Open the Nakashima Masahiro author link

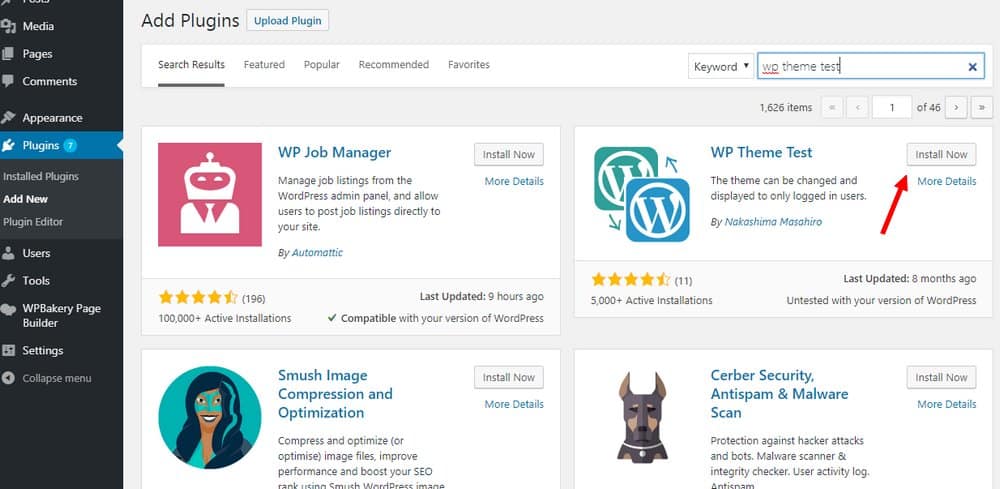[773, 222]
